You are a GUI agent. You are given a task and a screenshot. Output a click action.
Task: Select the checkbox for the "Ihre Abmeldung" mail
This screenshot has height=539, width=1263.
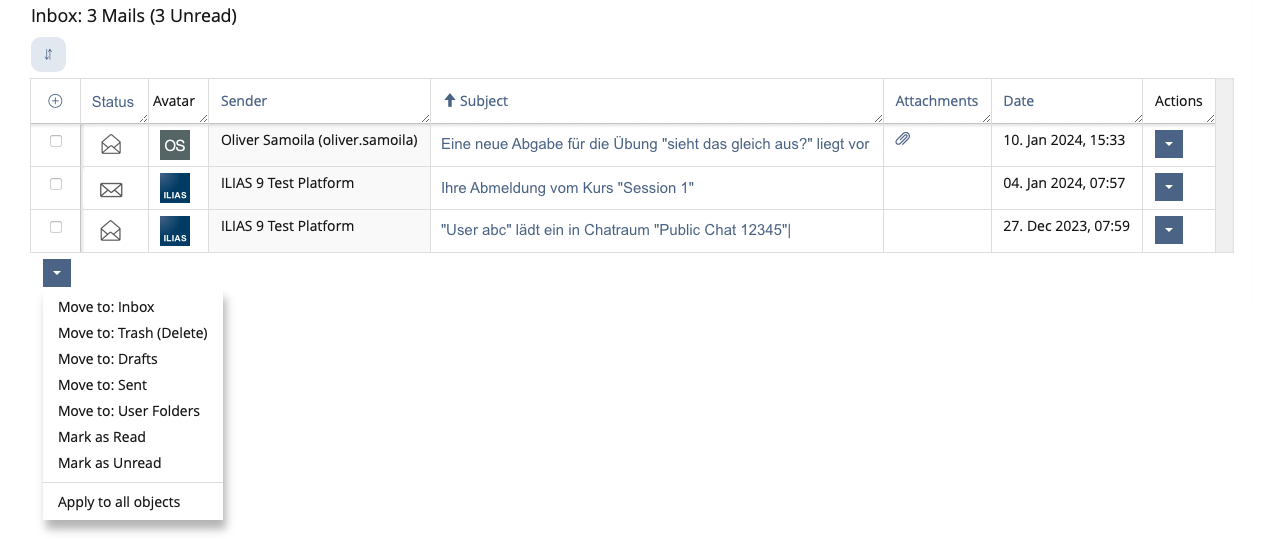click(56, 184)
